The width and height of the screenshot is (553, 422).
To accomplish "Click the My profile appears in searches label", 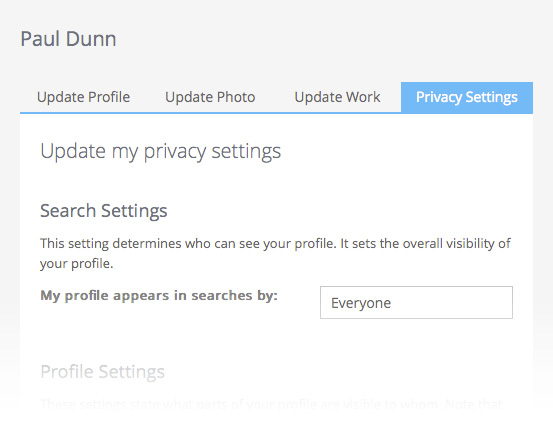I will pos(159,295).
